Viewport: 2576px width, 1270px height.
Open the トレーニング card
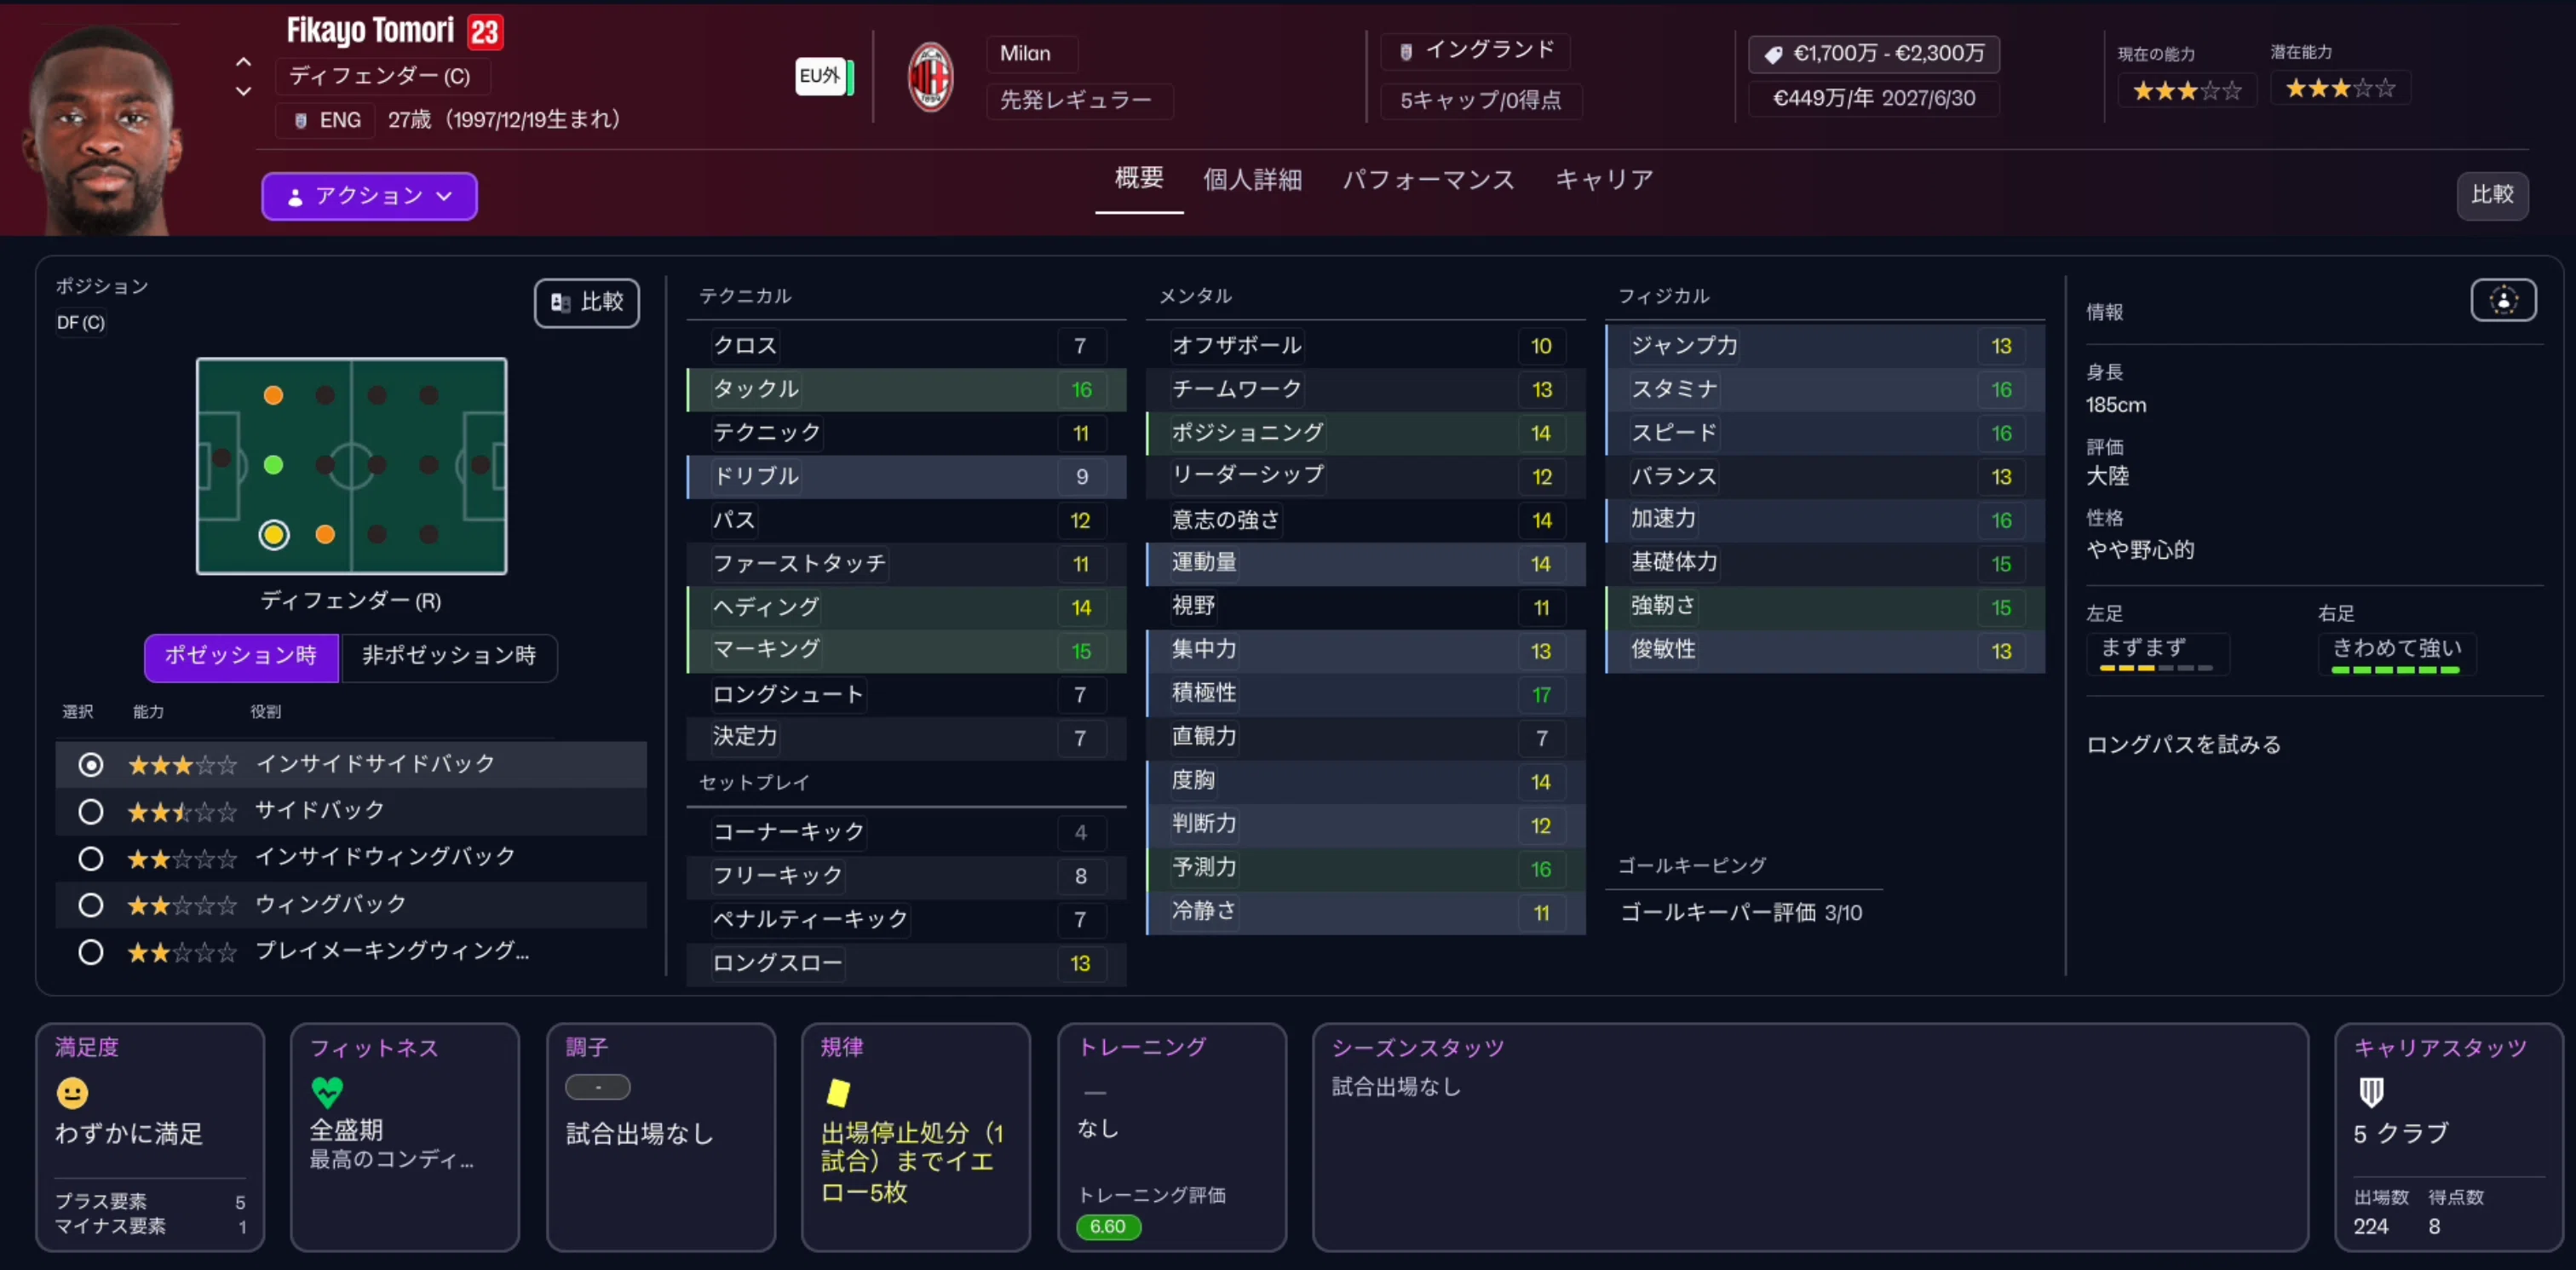click(1172, 1137)
